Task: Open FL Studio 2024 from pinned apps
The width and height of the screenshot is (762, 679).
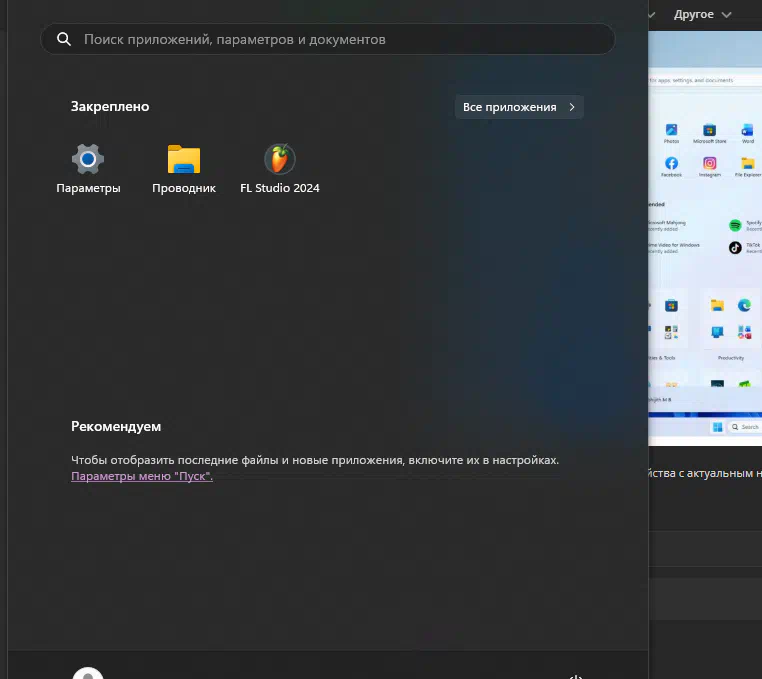Action: point(280,160)
